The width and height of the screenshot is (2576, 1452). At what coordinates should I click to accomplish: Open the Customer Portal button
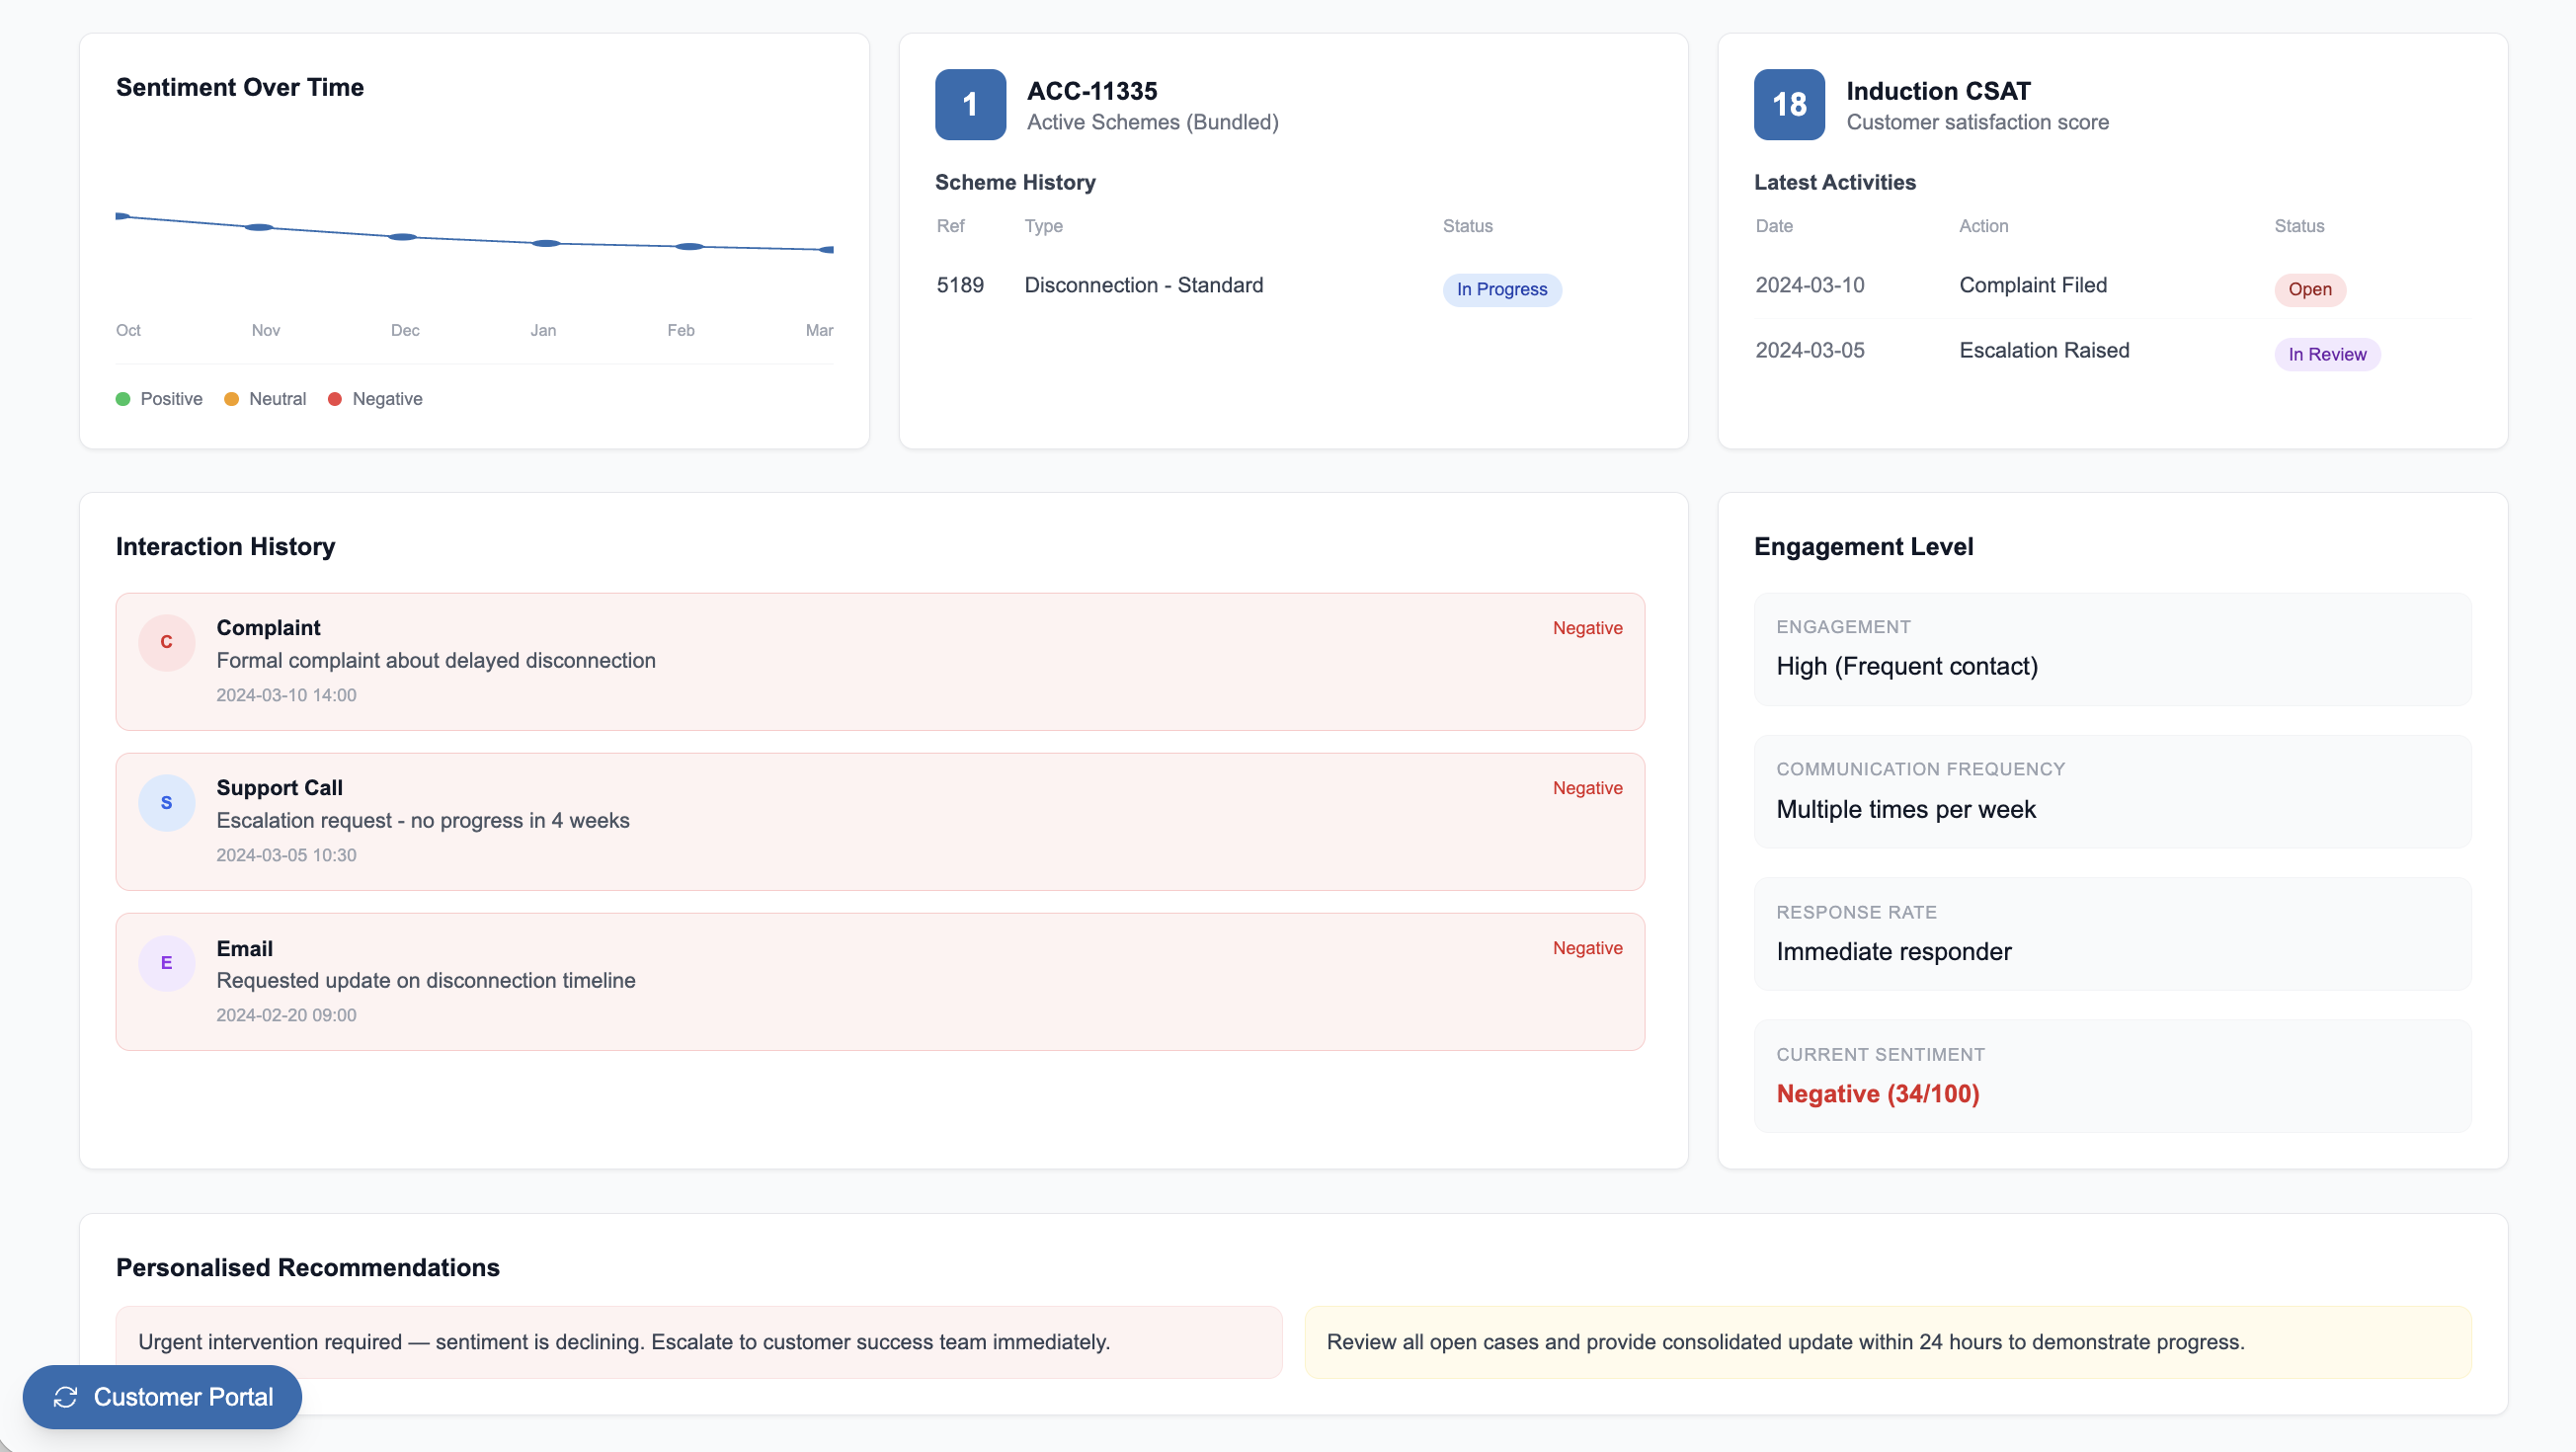point(162,1396)
